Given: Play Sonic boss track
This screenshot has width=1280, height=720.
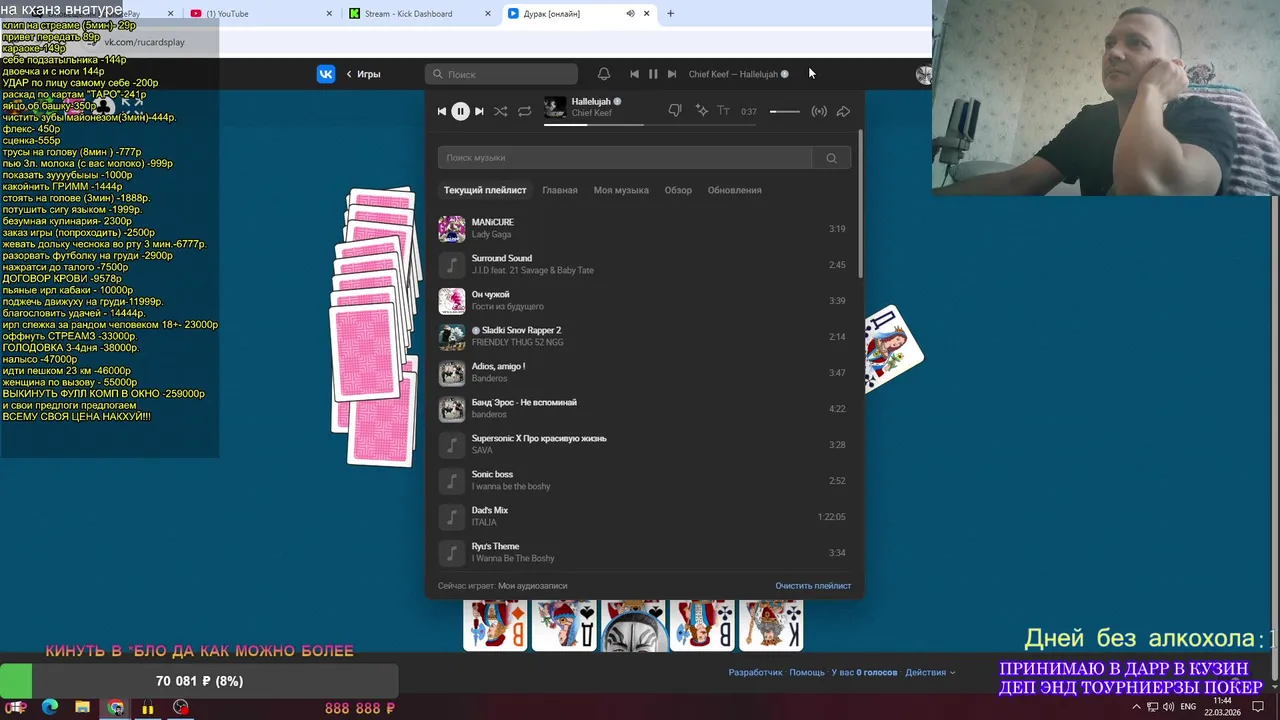Looking at the screenshot, I should [x=644, y=480].
